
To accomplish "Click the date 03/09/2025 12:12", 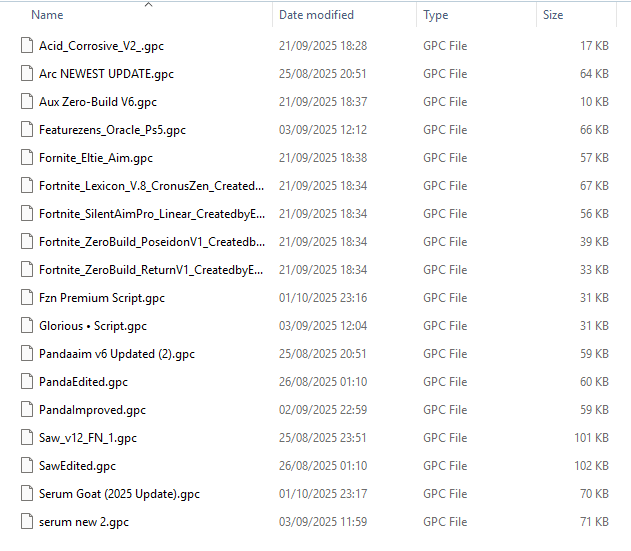I will (x=323, y=130).
